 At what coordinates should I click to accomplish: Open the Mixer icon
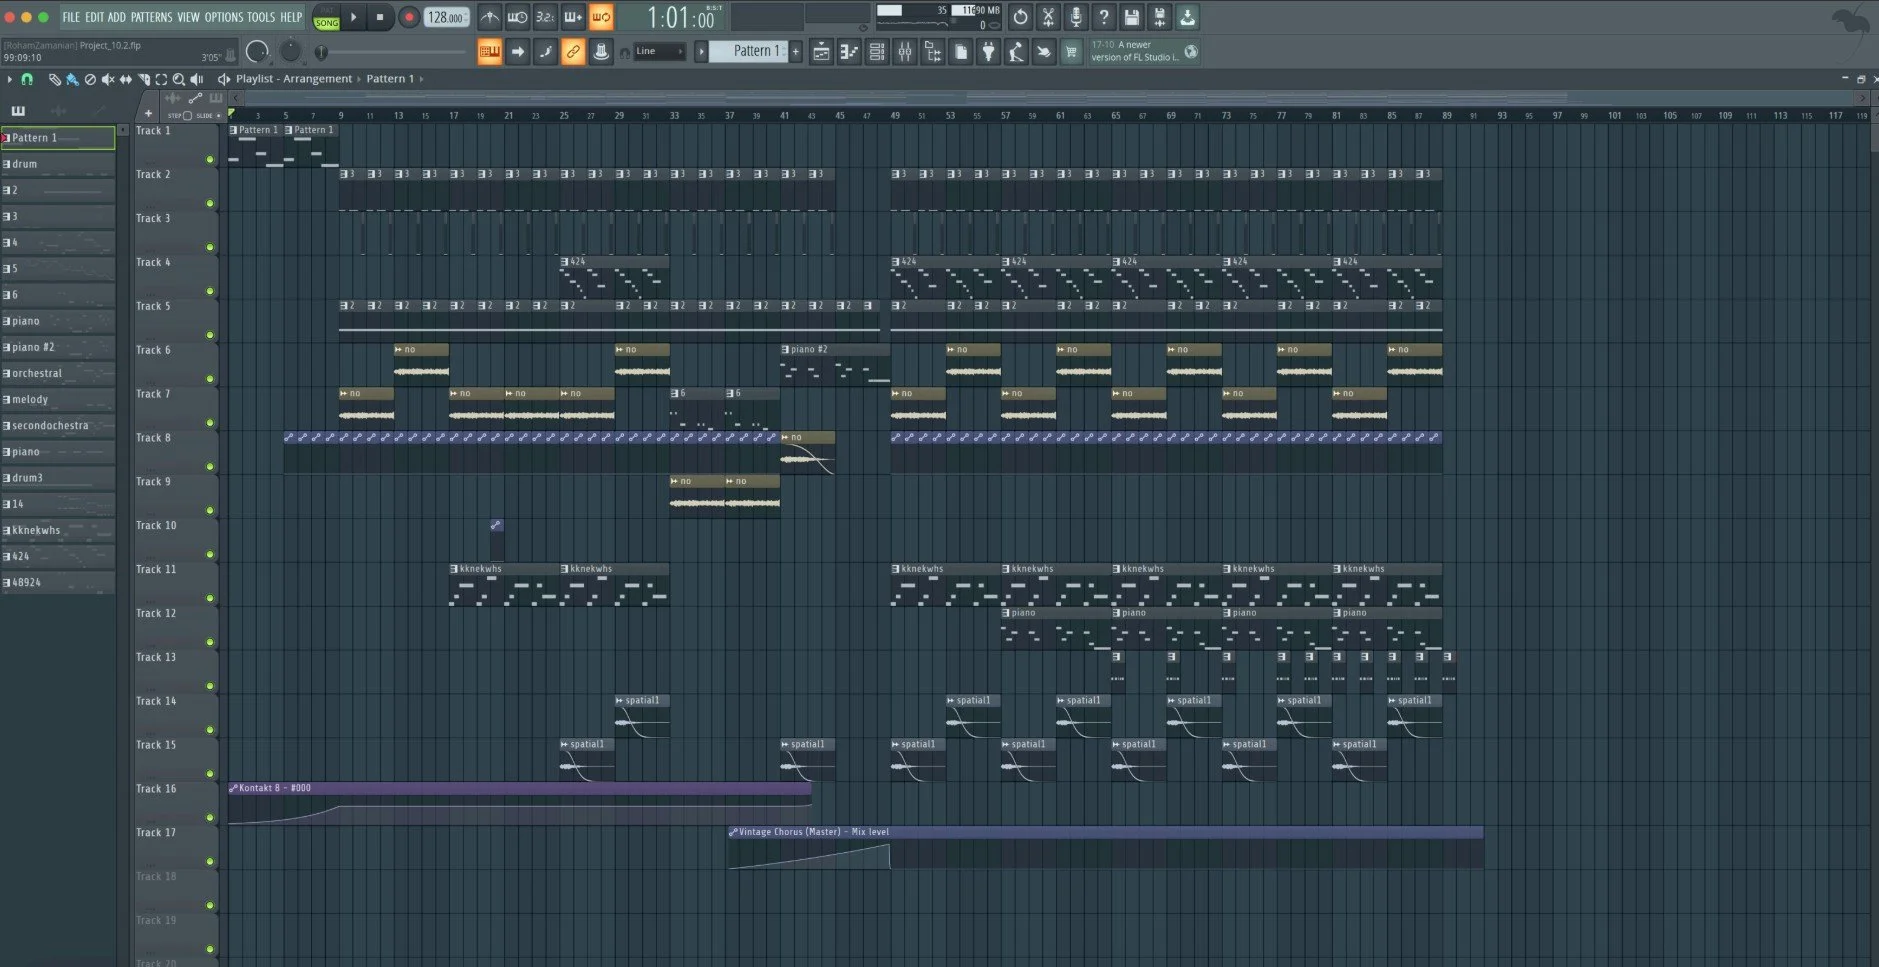point(905,52)
